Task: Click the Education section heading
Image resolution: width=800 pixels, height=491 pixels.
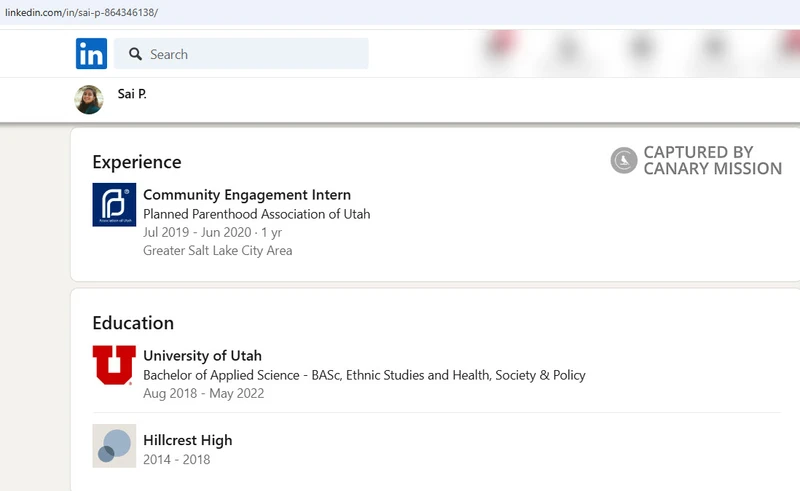Action: [x=133, y=323]
